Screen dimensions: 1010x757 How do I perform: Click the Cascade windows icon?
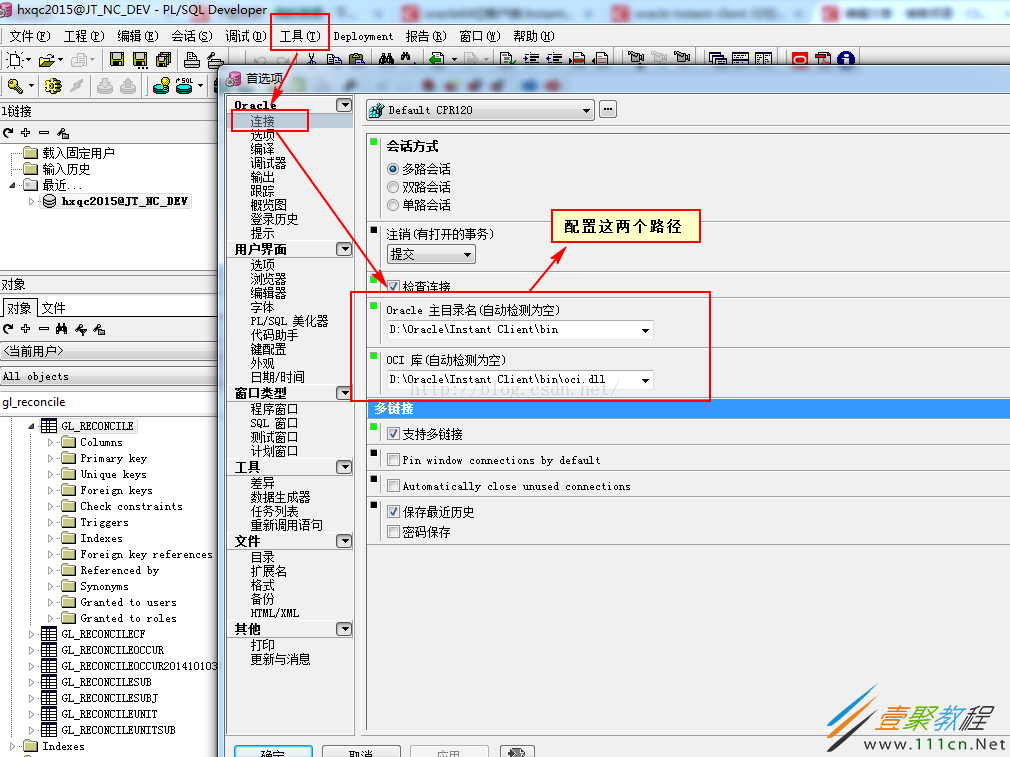(717, 59)
